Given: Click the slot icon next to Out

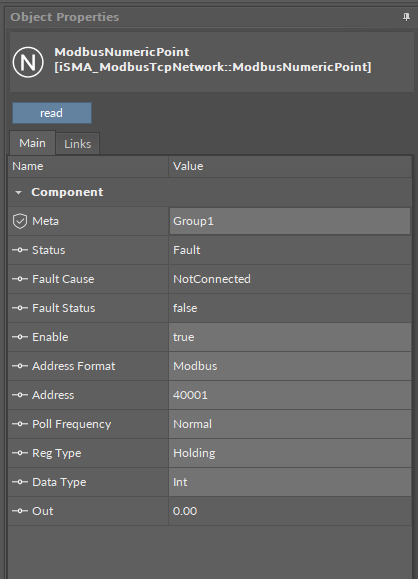Looking at the screenshot, I should (20, 511).
